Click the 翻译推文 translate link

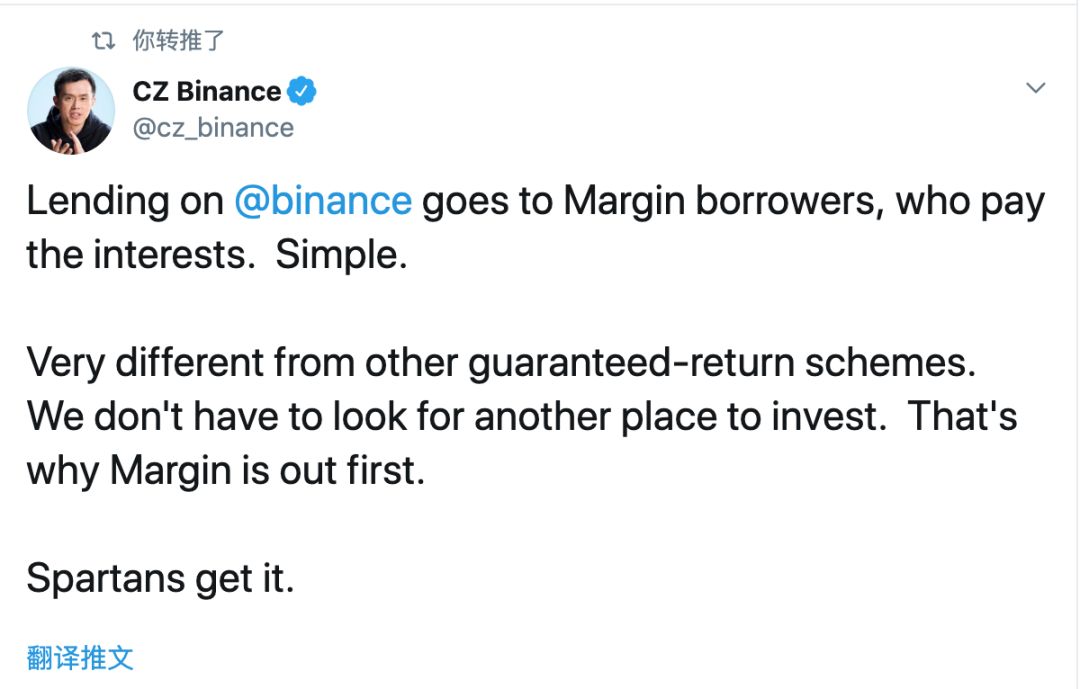tap(80, 658)
